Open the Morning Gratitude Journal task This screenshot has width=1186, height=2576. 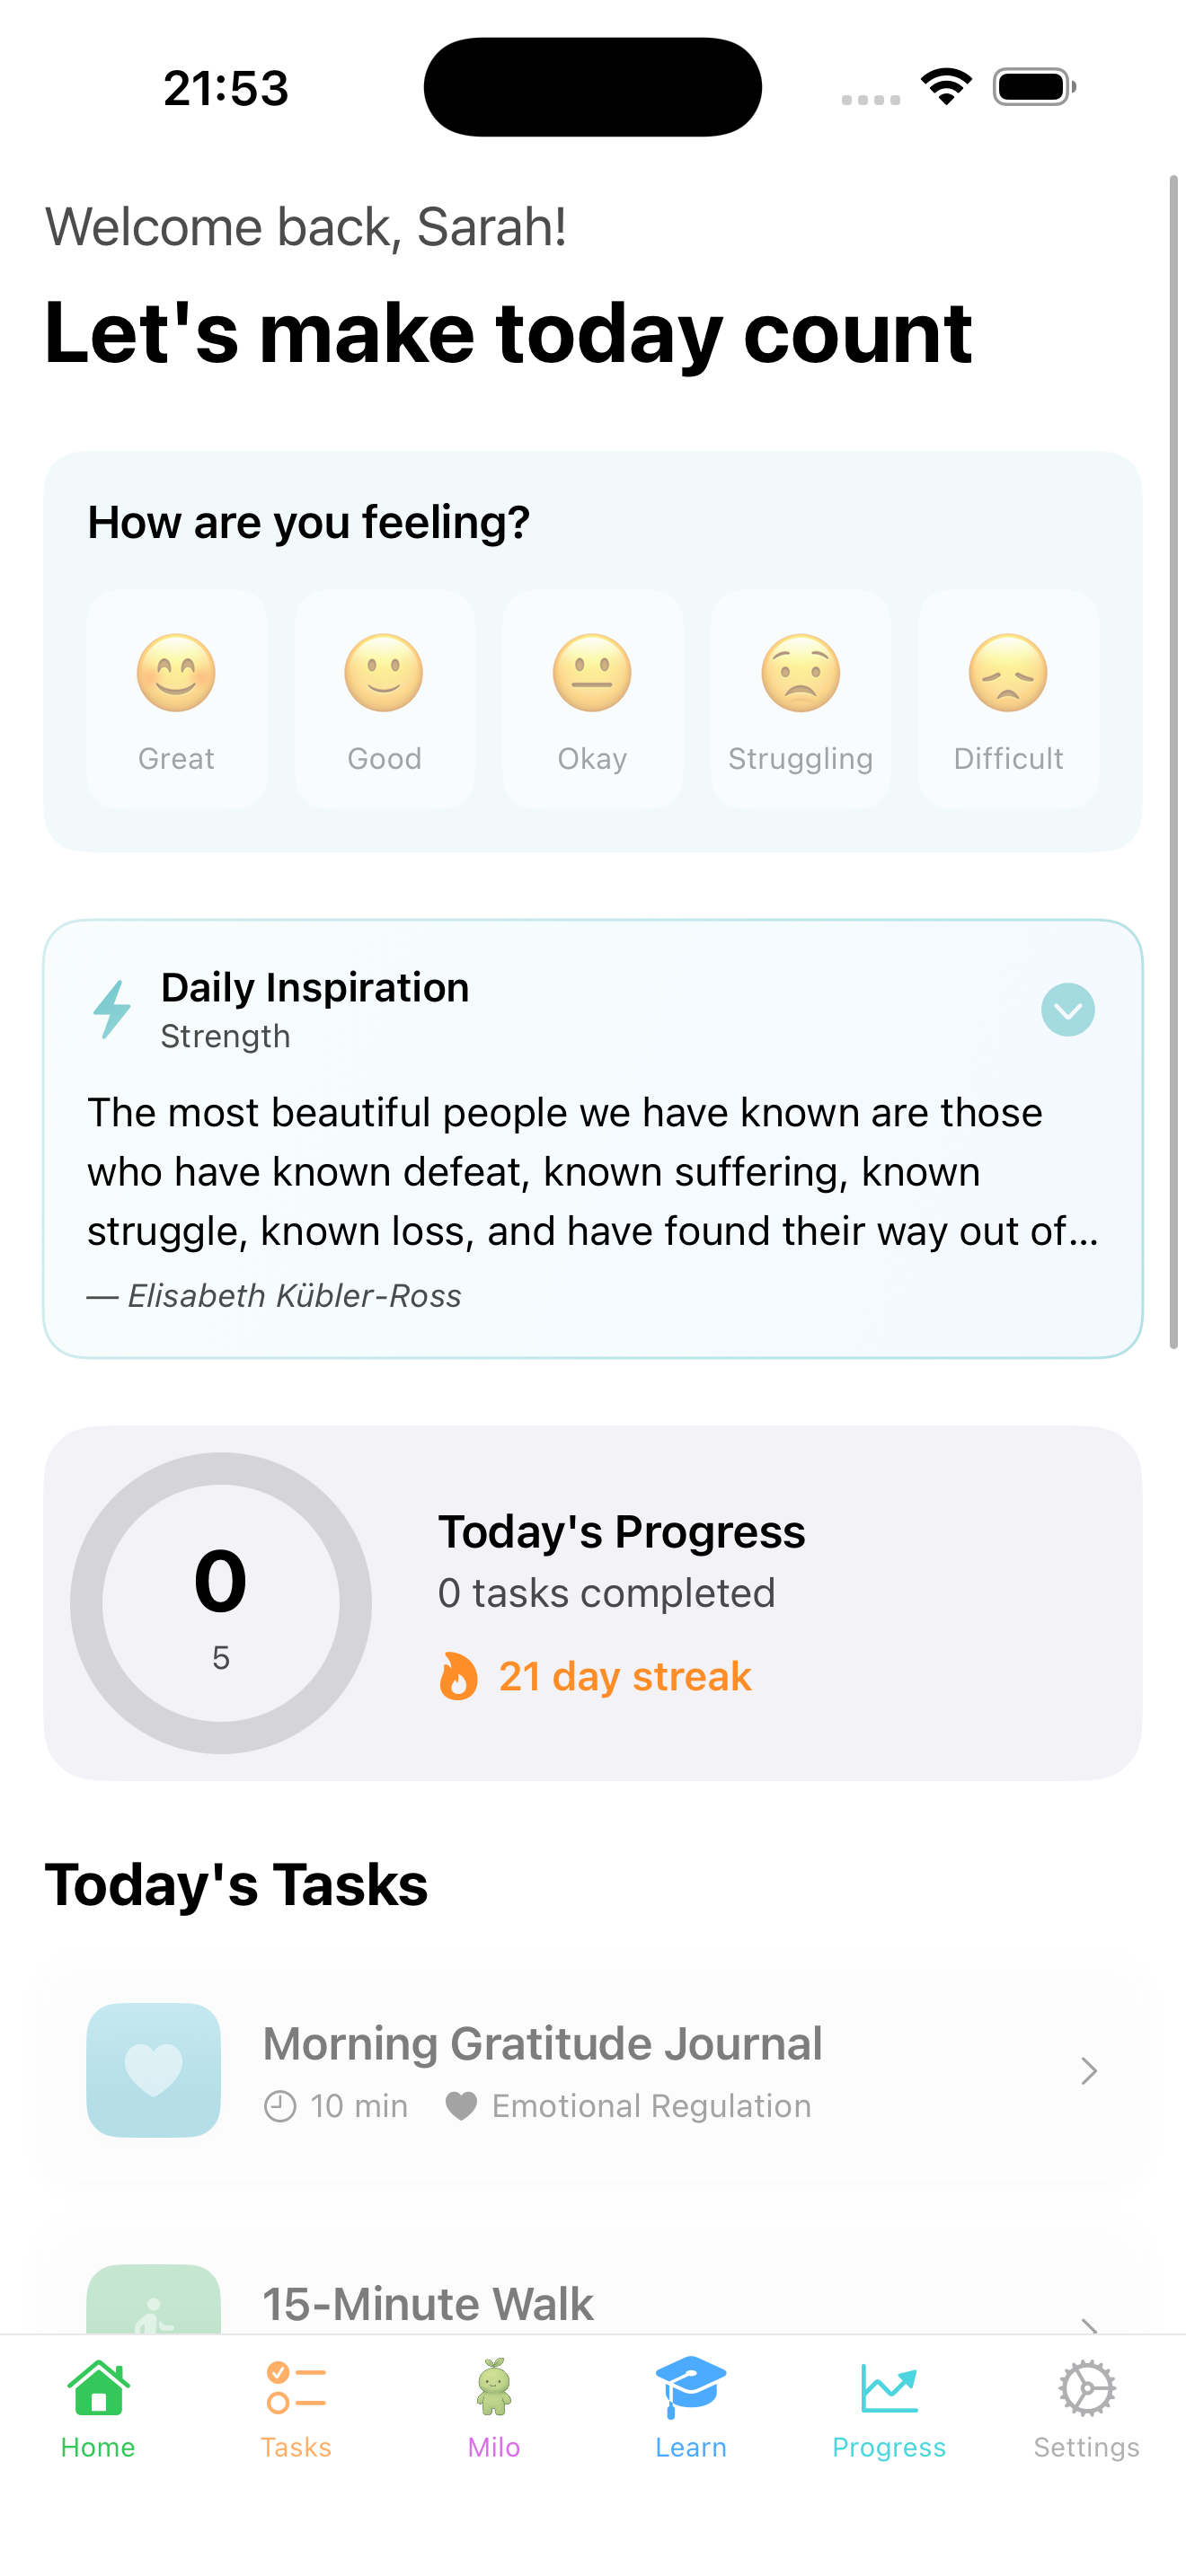pyautogui.click(x=592, y=2071)
